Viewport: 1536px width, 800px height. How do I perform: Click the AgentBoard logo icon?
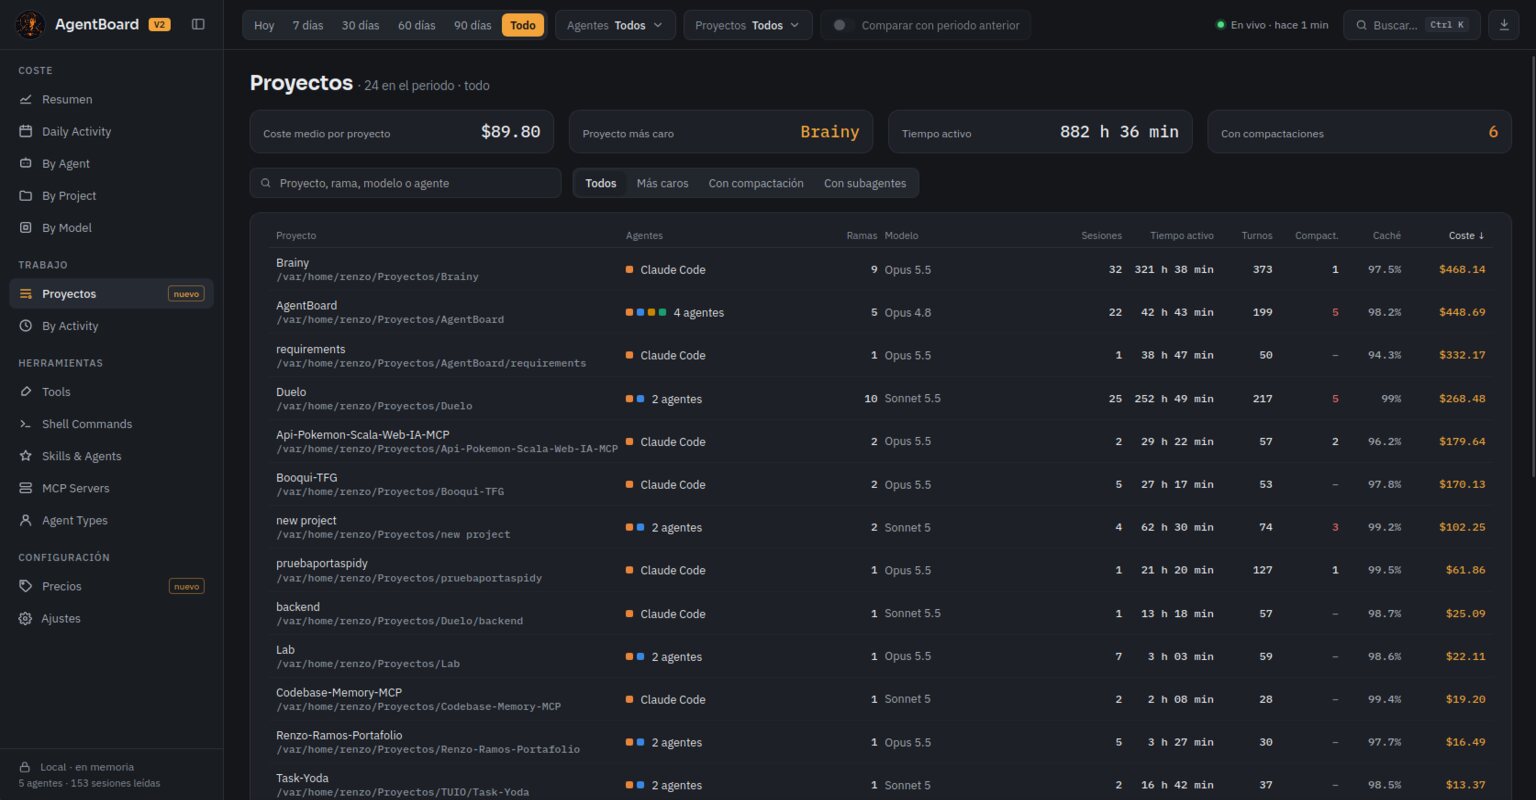click(x=31, y=24)
